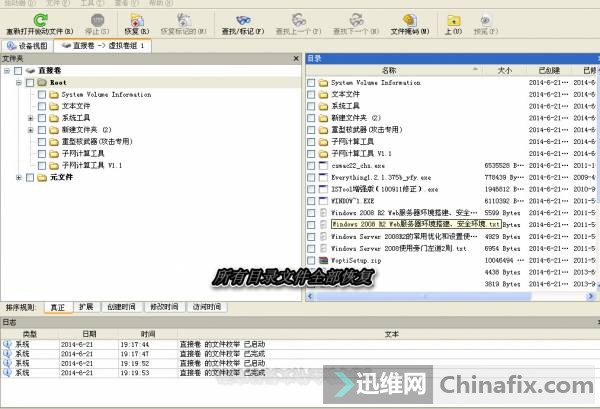Select the 直接卷 -> 虚拟卷组 1 tab
Viewport: 600px width, 409px height.
(x=103, y=46)
